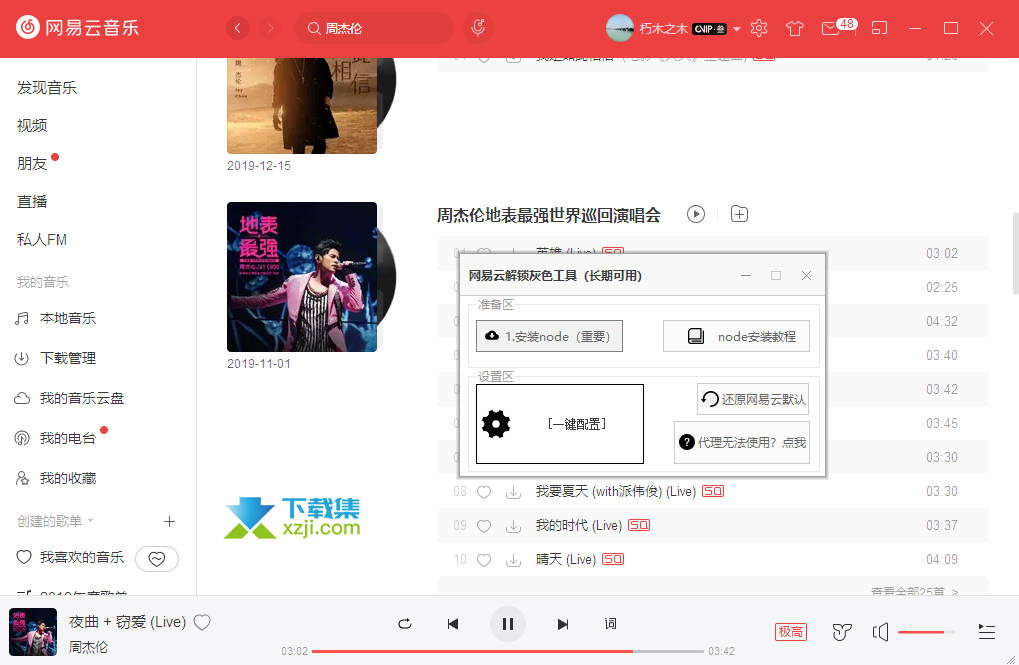Skip to the next track

[x=563, y=624]
